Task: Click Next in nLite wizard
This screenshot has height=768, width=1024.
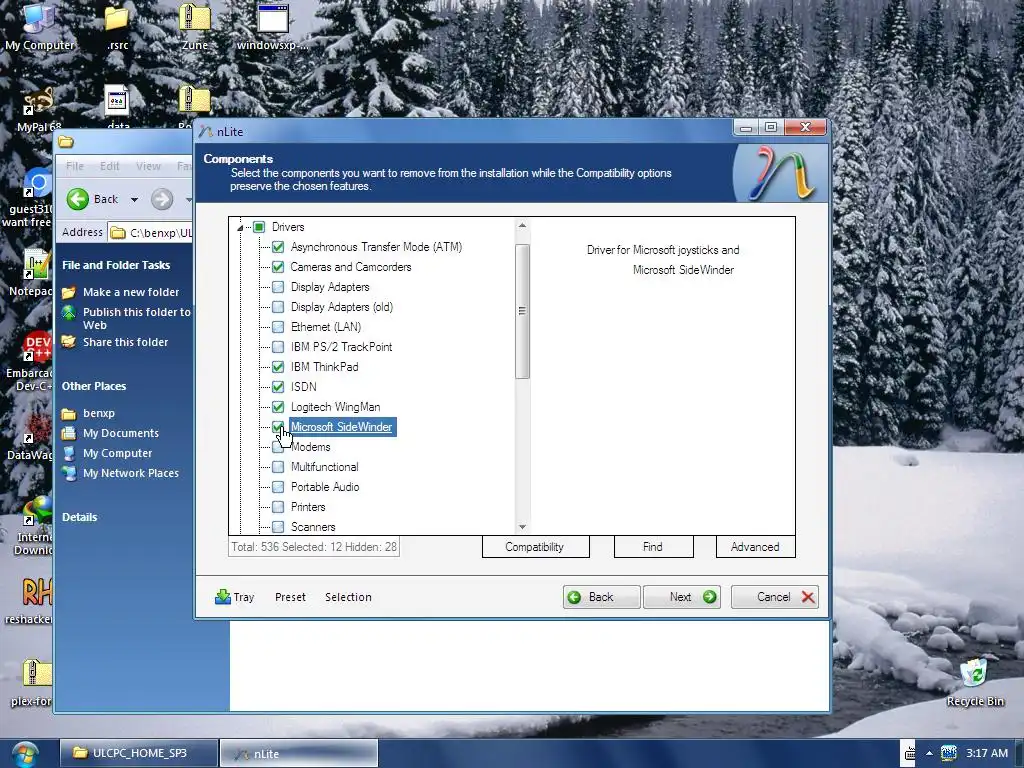Action: point(682,597)
